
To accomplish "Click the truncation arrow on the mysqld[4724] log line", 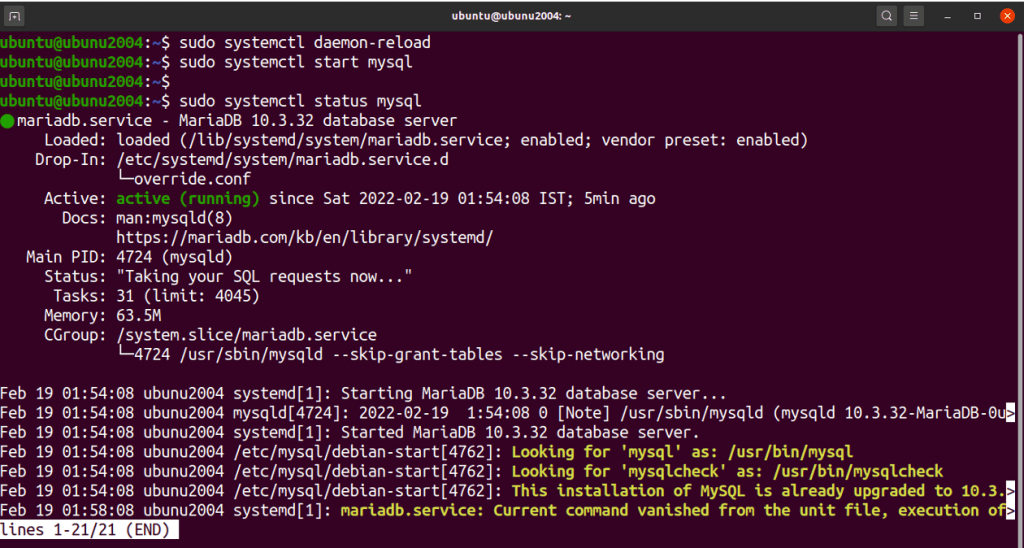I will coord(1010,412).
